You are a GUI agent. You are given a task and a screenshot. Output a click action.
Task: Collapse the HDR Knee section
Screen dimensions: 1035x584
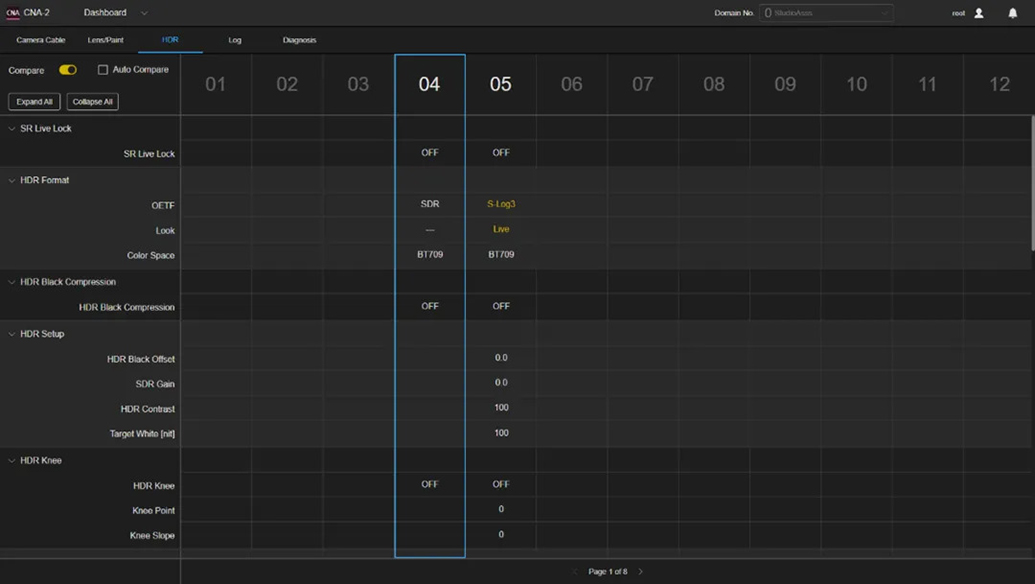tap(12, 461)
